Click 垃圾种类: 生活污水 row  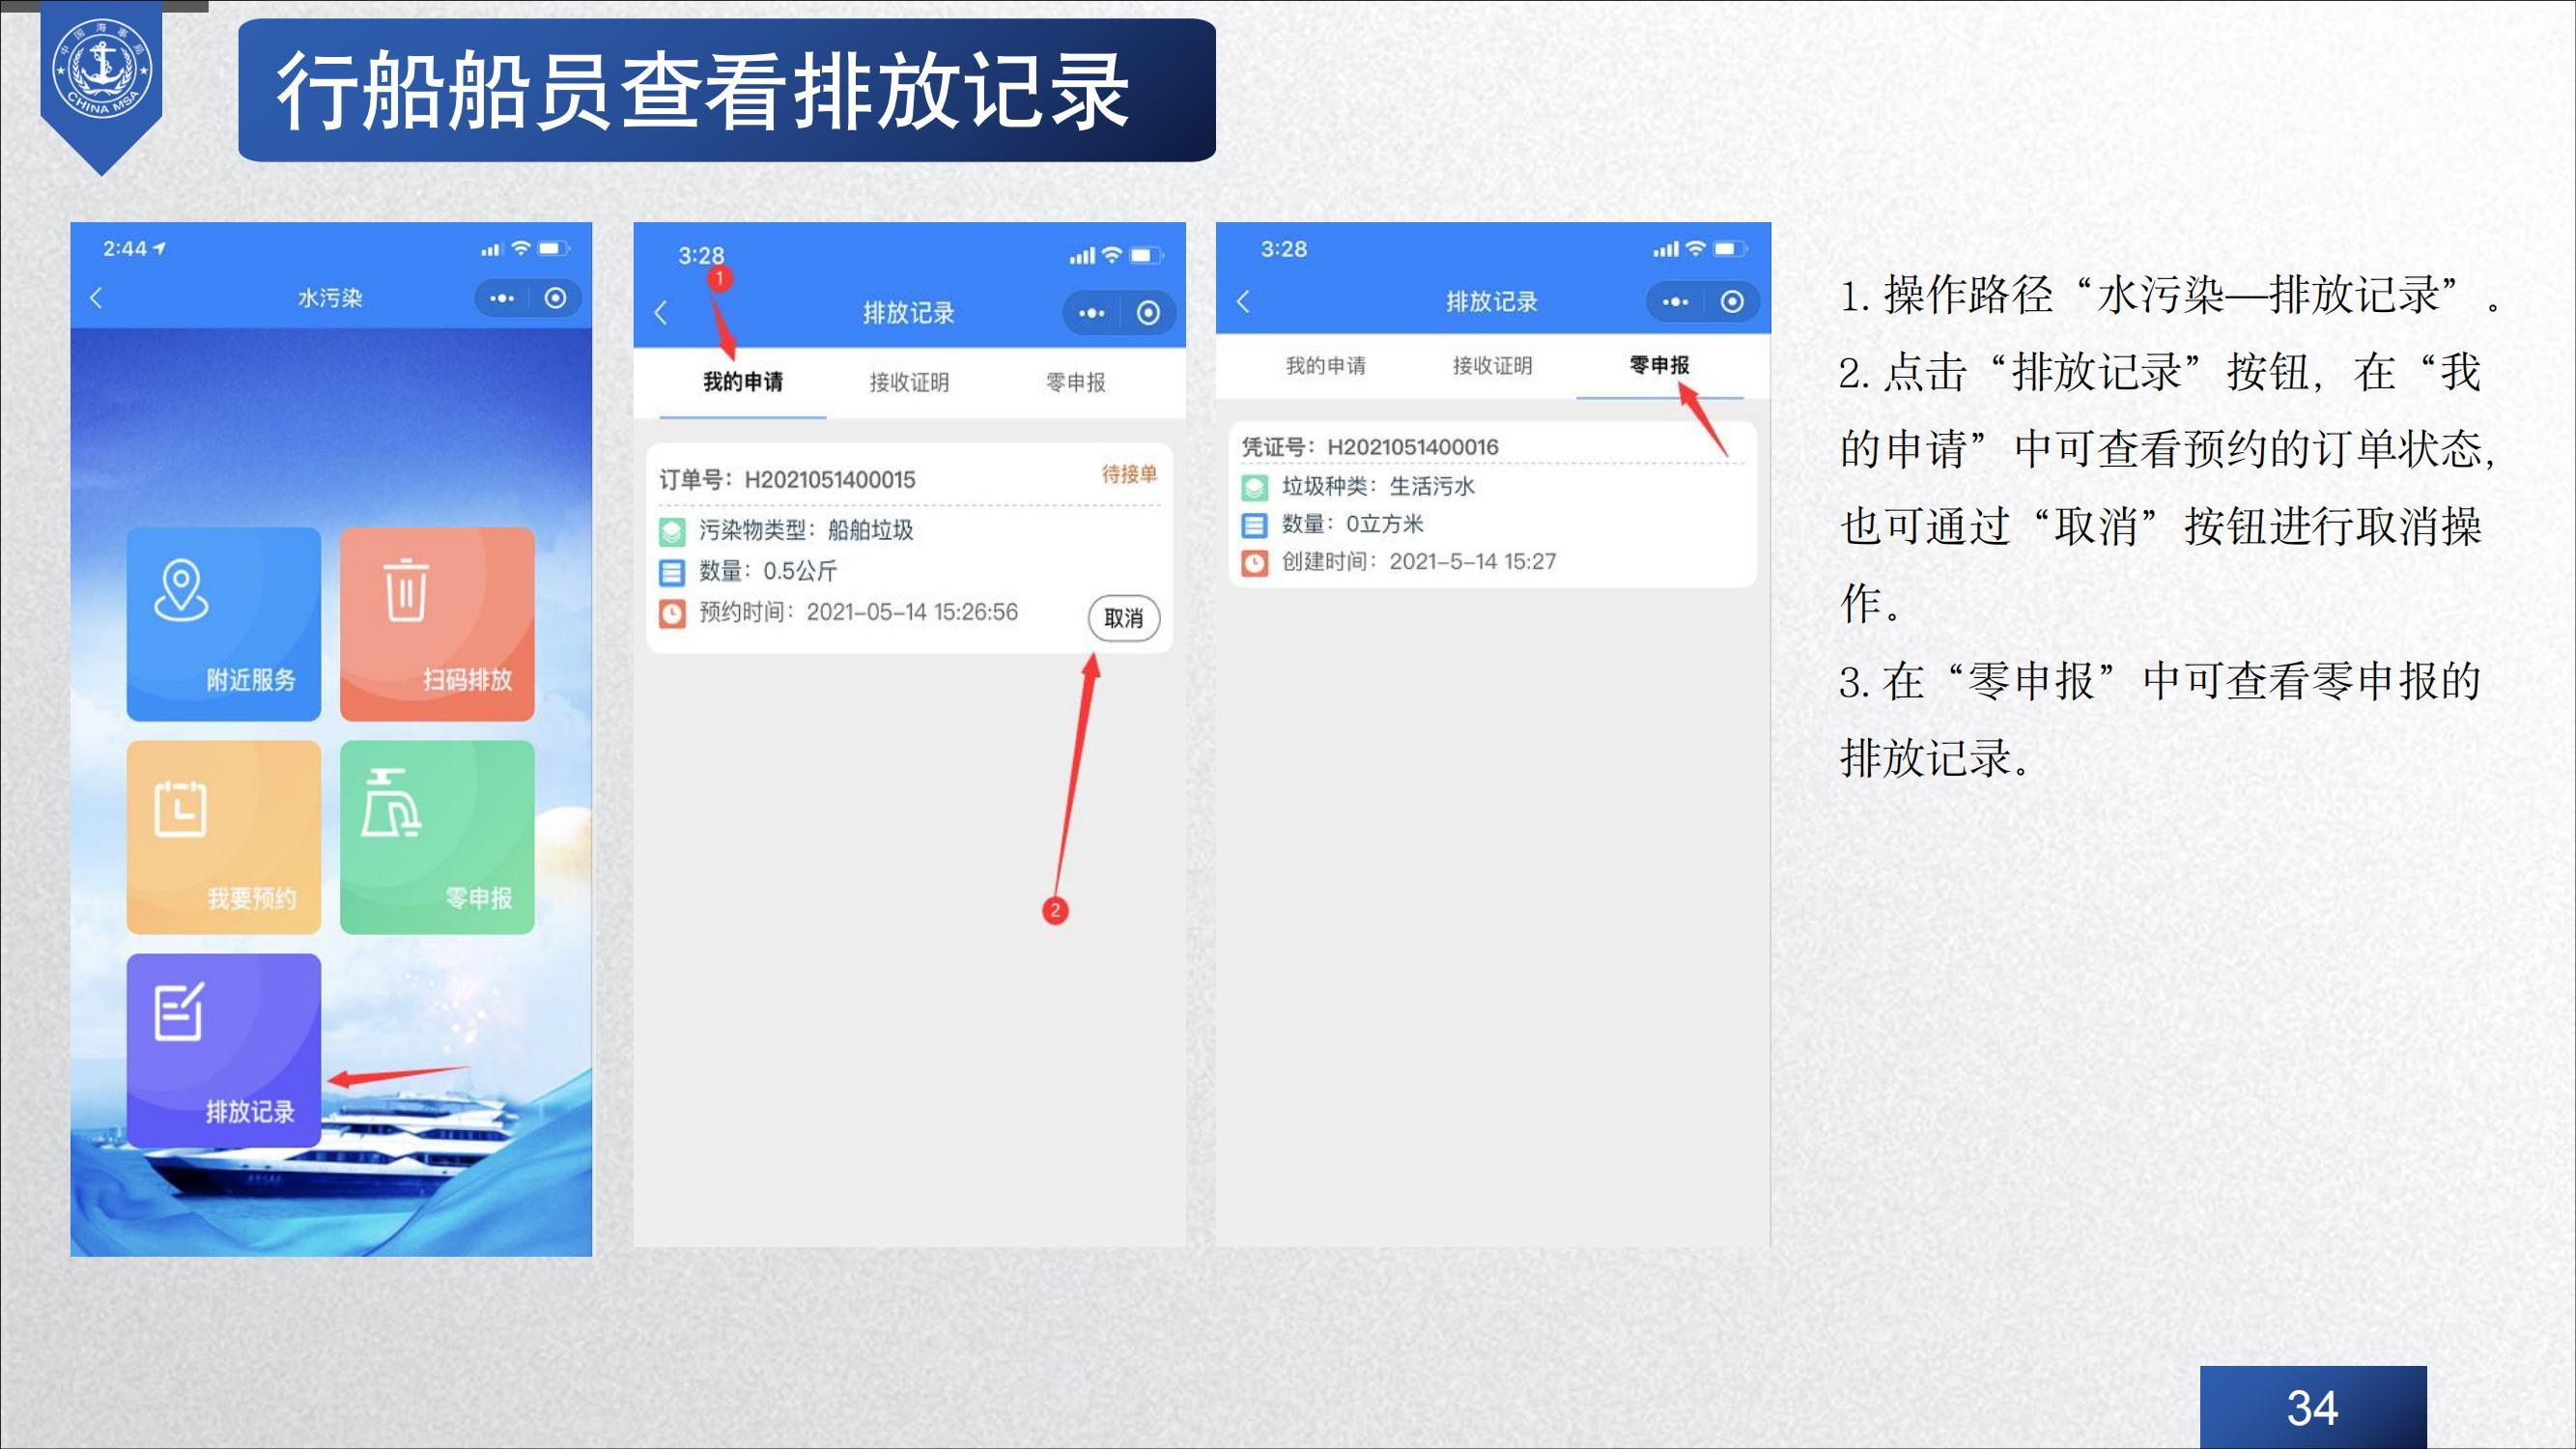1358,486
